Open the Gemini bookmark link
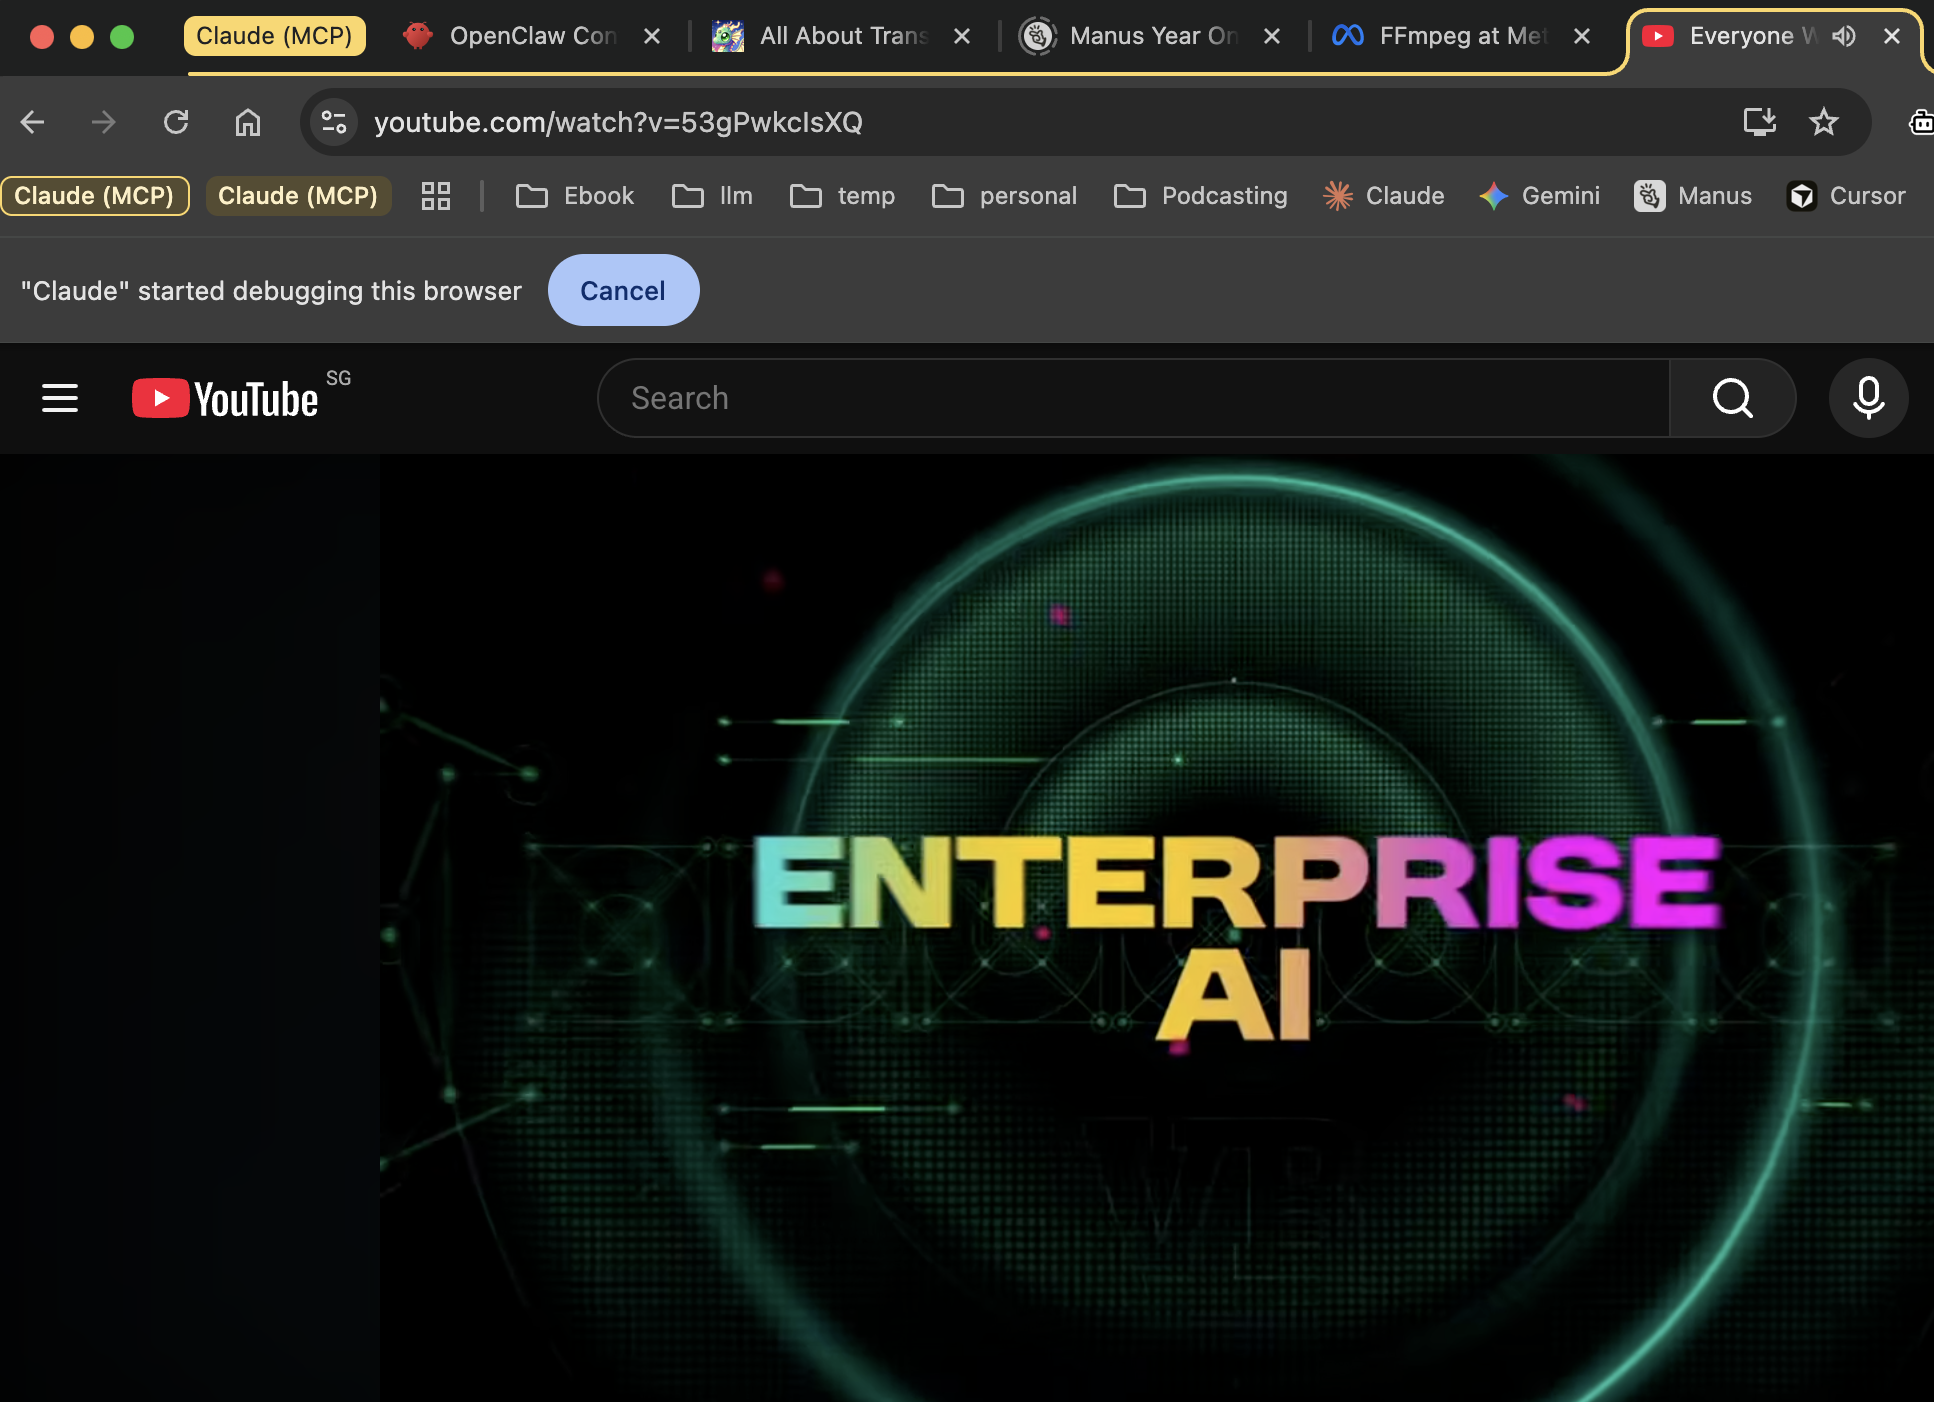This screenshot has height=1402, width=1934. point(1540,196)
